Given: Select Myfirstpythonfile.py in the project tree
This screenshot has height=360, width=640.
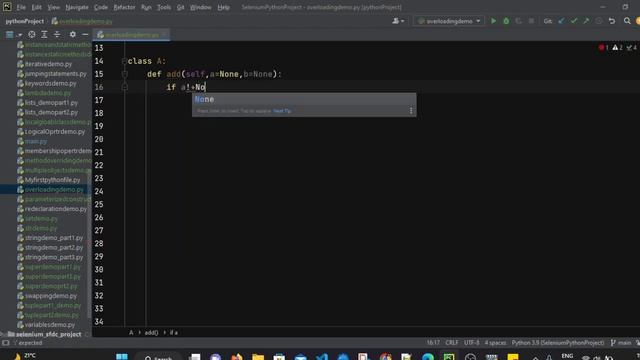Looking at the screenshot, I should [52, 180].
